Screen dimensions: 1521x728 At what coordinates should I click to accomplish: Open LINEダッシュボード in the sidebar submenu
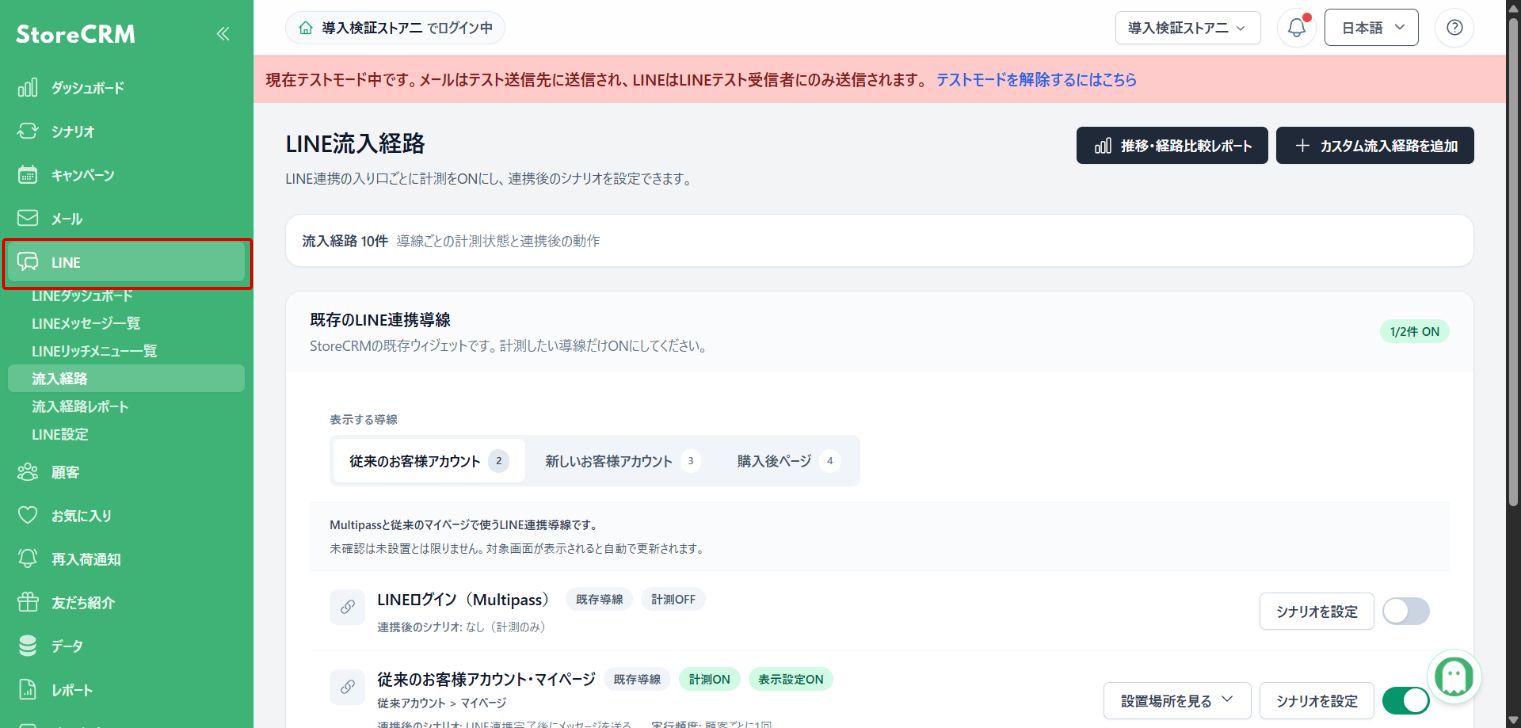tap(82, 296)
